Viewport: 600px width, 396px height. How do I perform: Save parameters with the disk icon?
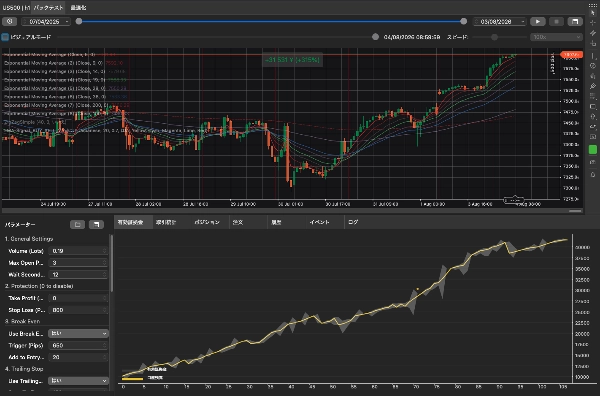(x=96, y=225)
